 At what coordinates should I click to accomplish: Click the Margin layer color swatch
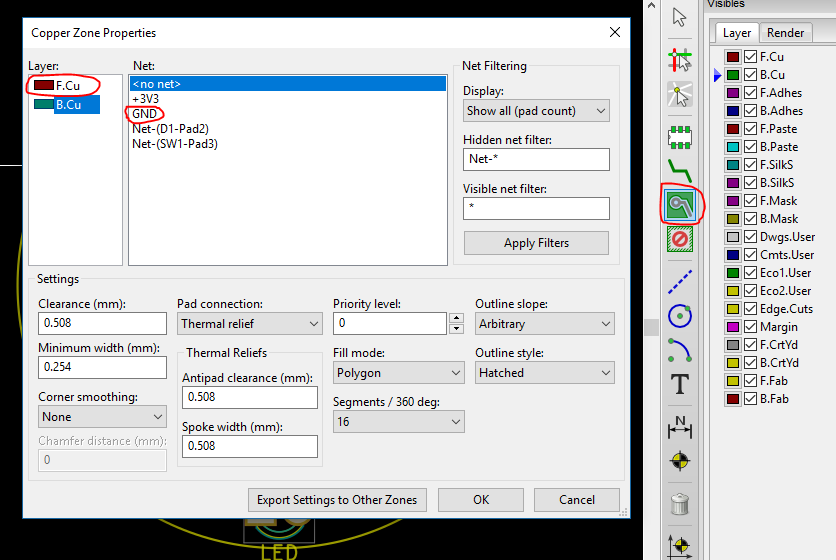pos(733,327)
